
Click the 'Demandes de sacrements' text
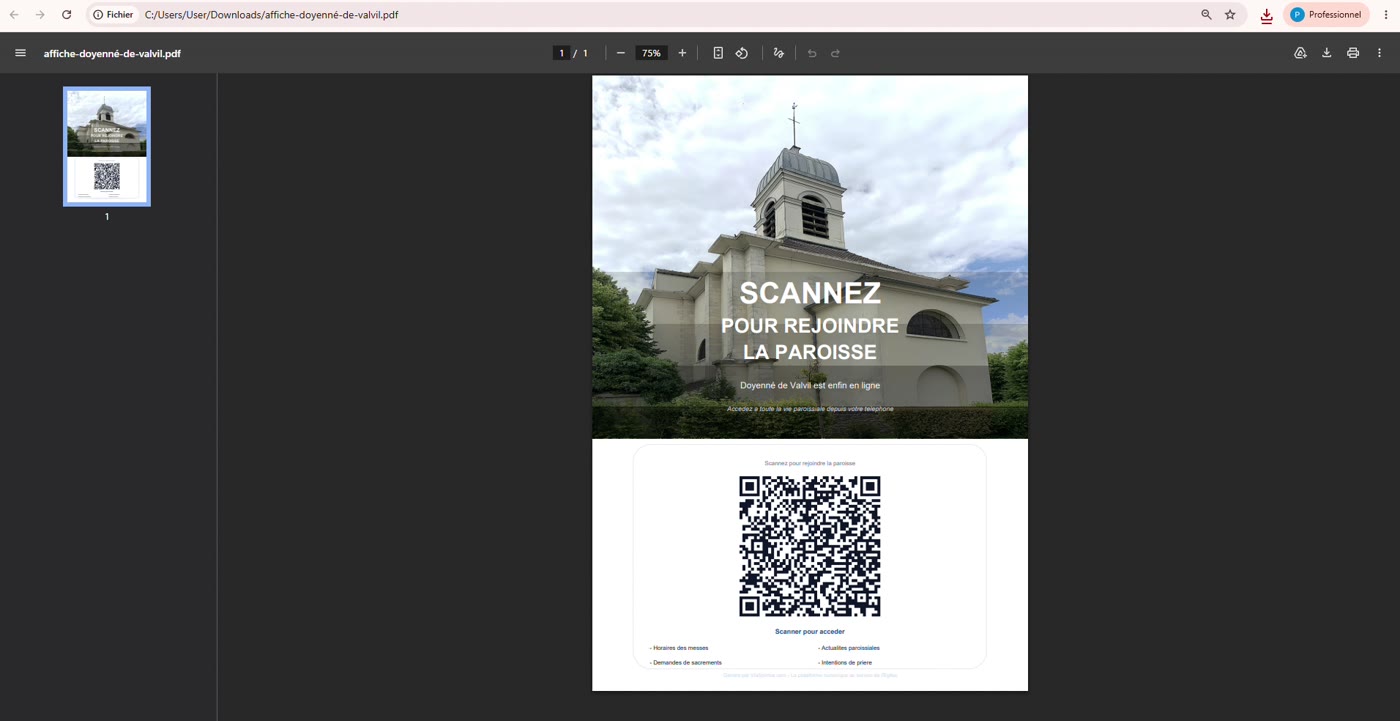pos(686,663)
